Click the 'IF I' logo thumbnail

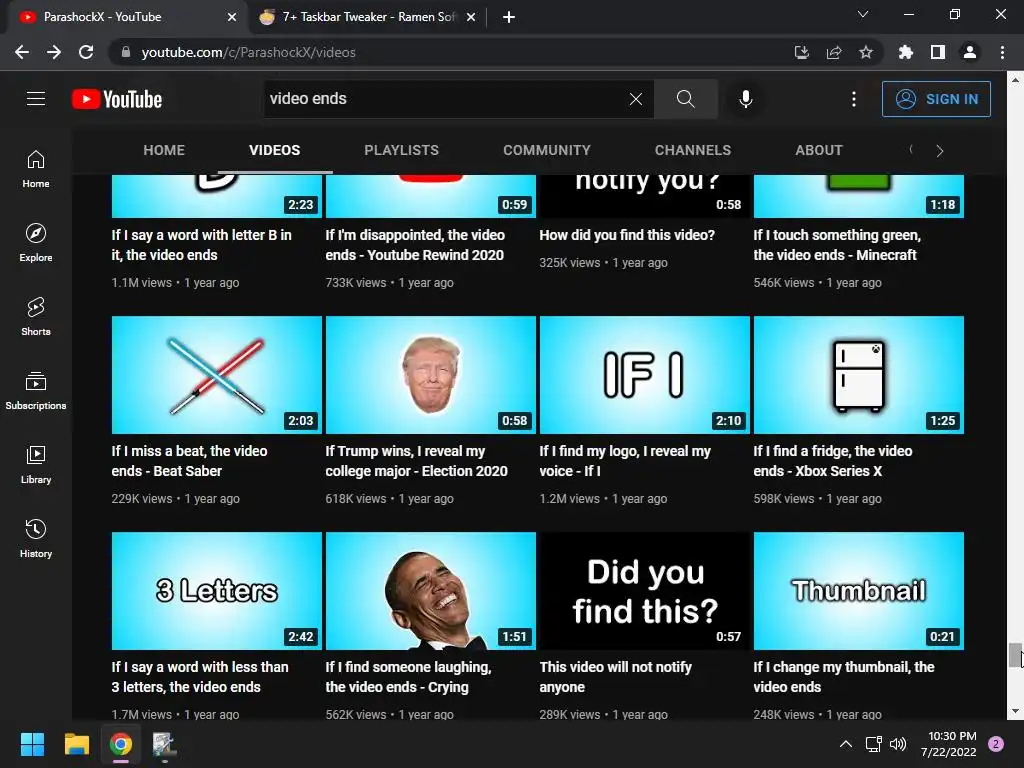point(645,375)
